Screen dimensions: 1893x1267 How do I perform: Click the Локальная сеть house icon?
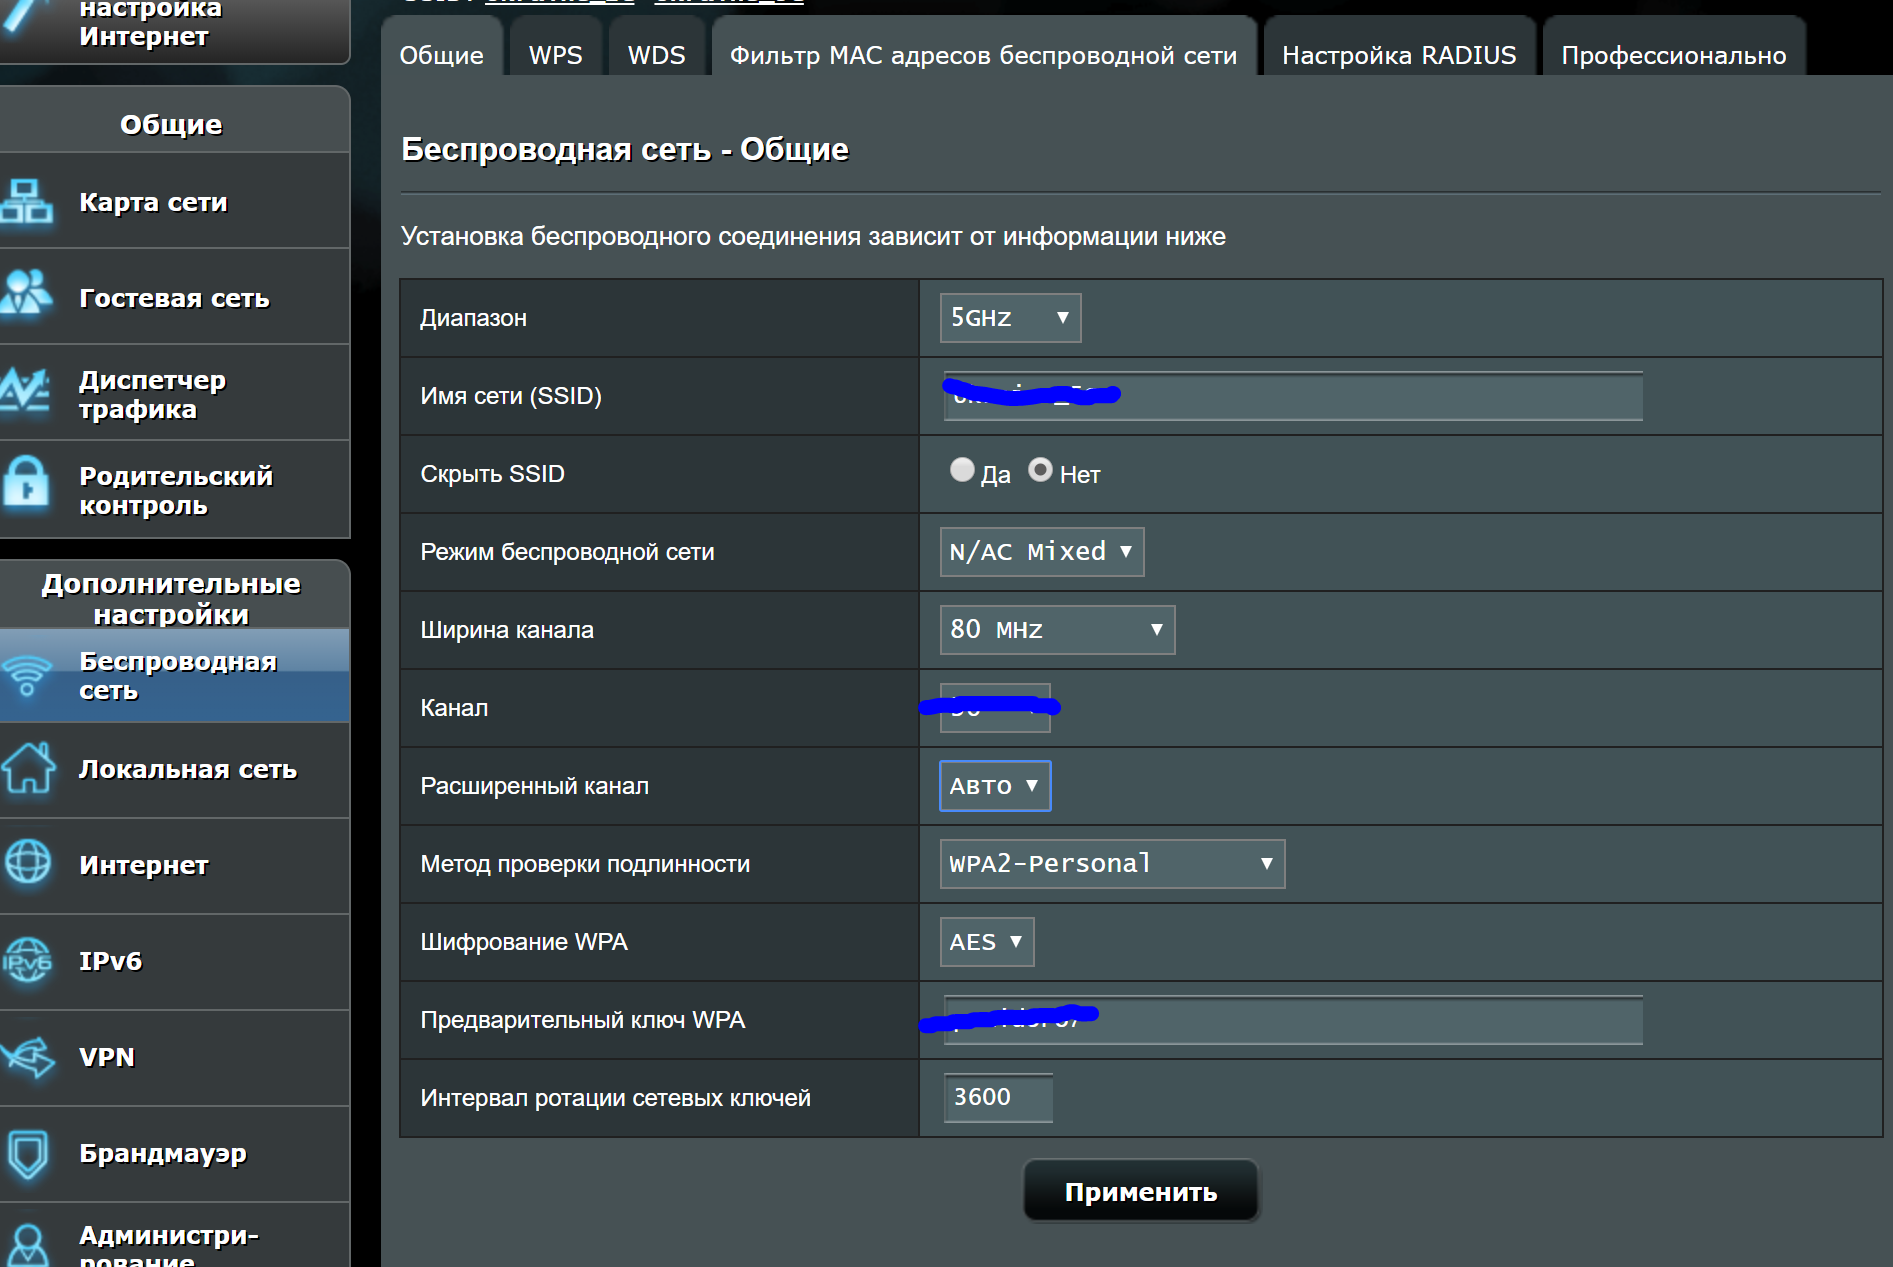(x=28, y=768)
